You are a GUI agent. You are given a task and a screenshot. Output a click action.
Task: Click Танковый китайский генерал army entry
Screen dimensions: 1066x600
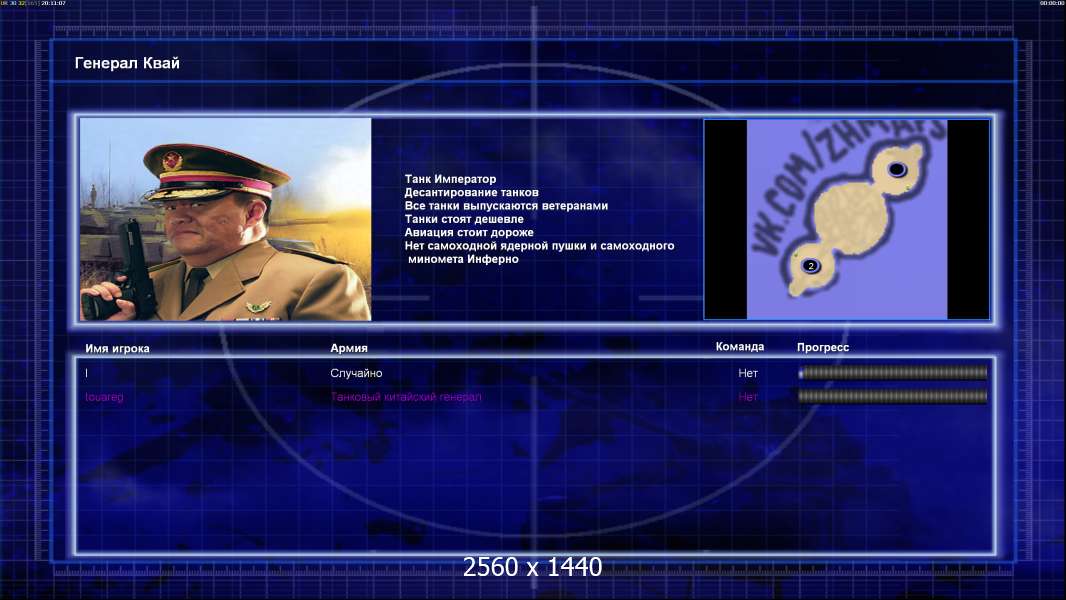point(406,397)
